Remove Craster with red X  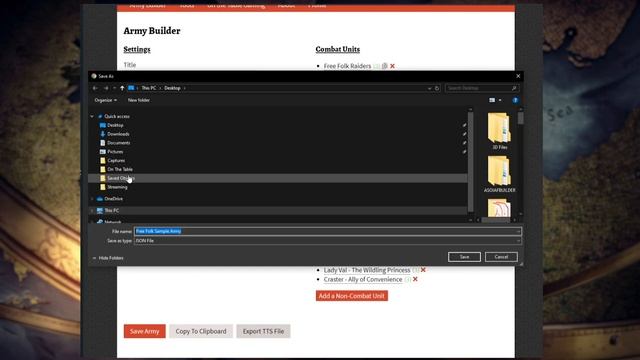(x=415, y=280)
